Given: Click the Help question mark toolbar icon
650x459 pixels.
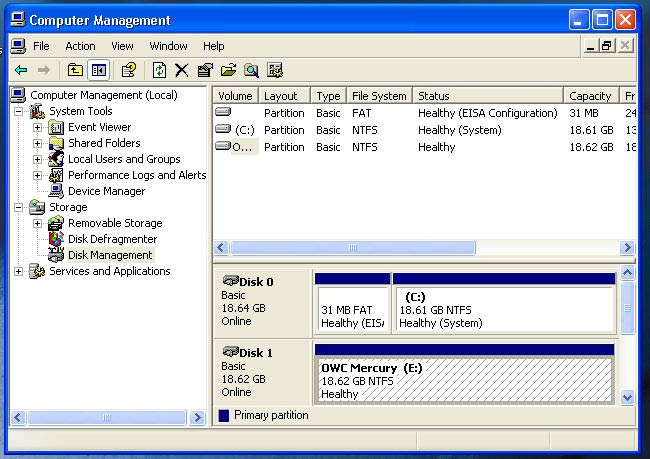Looking at the screenshot, I should click(129, 70).
